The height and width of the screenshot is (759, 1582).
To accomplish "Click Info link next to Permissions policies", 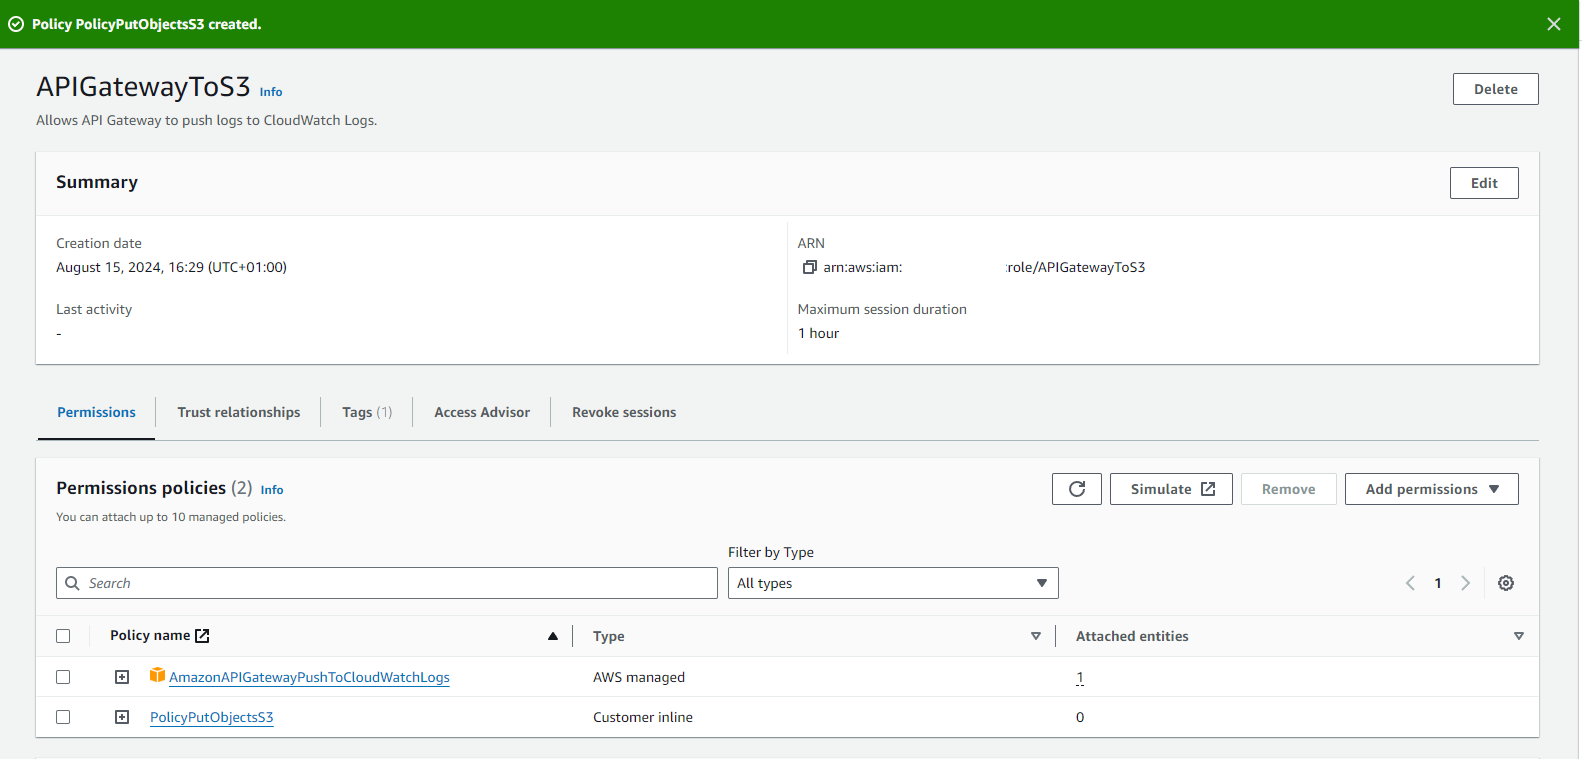I will [x=272, y=490].
